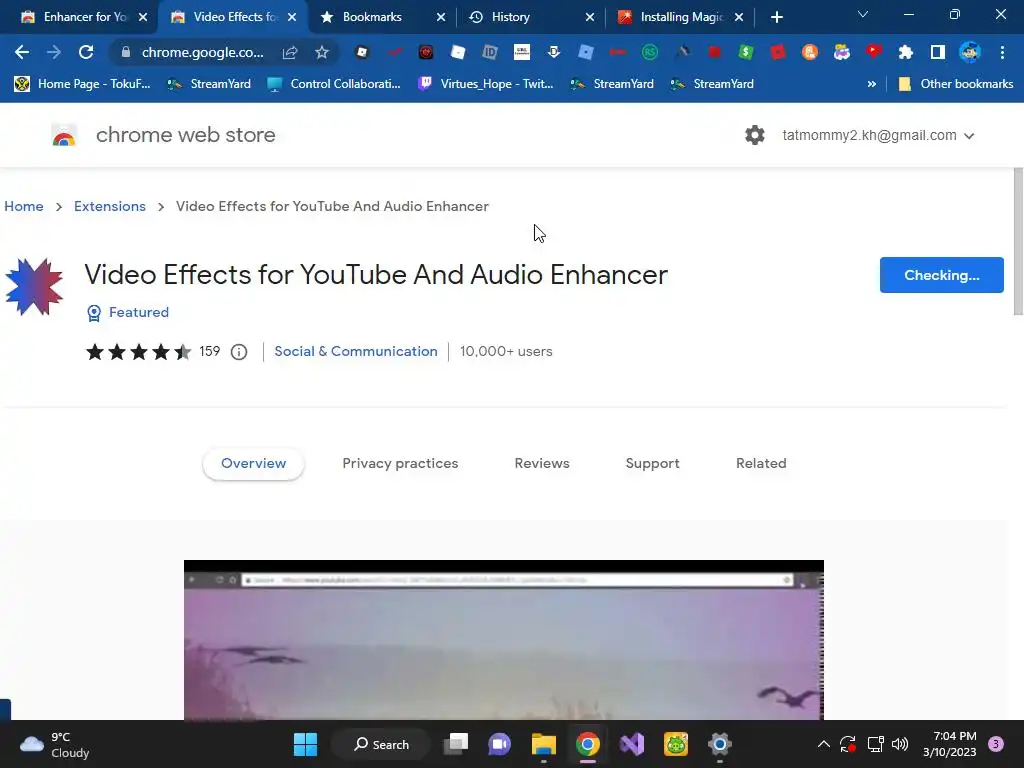Open the green dollar sign extension
This screenshot has width=1024, height=768.
pyautogui.click(x=746, y=52)
